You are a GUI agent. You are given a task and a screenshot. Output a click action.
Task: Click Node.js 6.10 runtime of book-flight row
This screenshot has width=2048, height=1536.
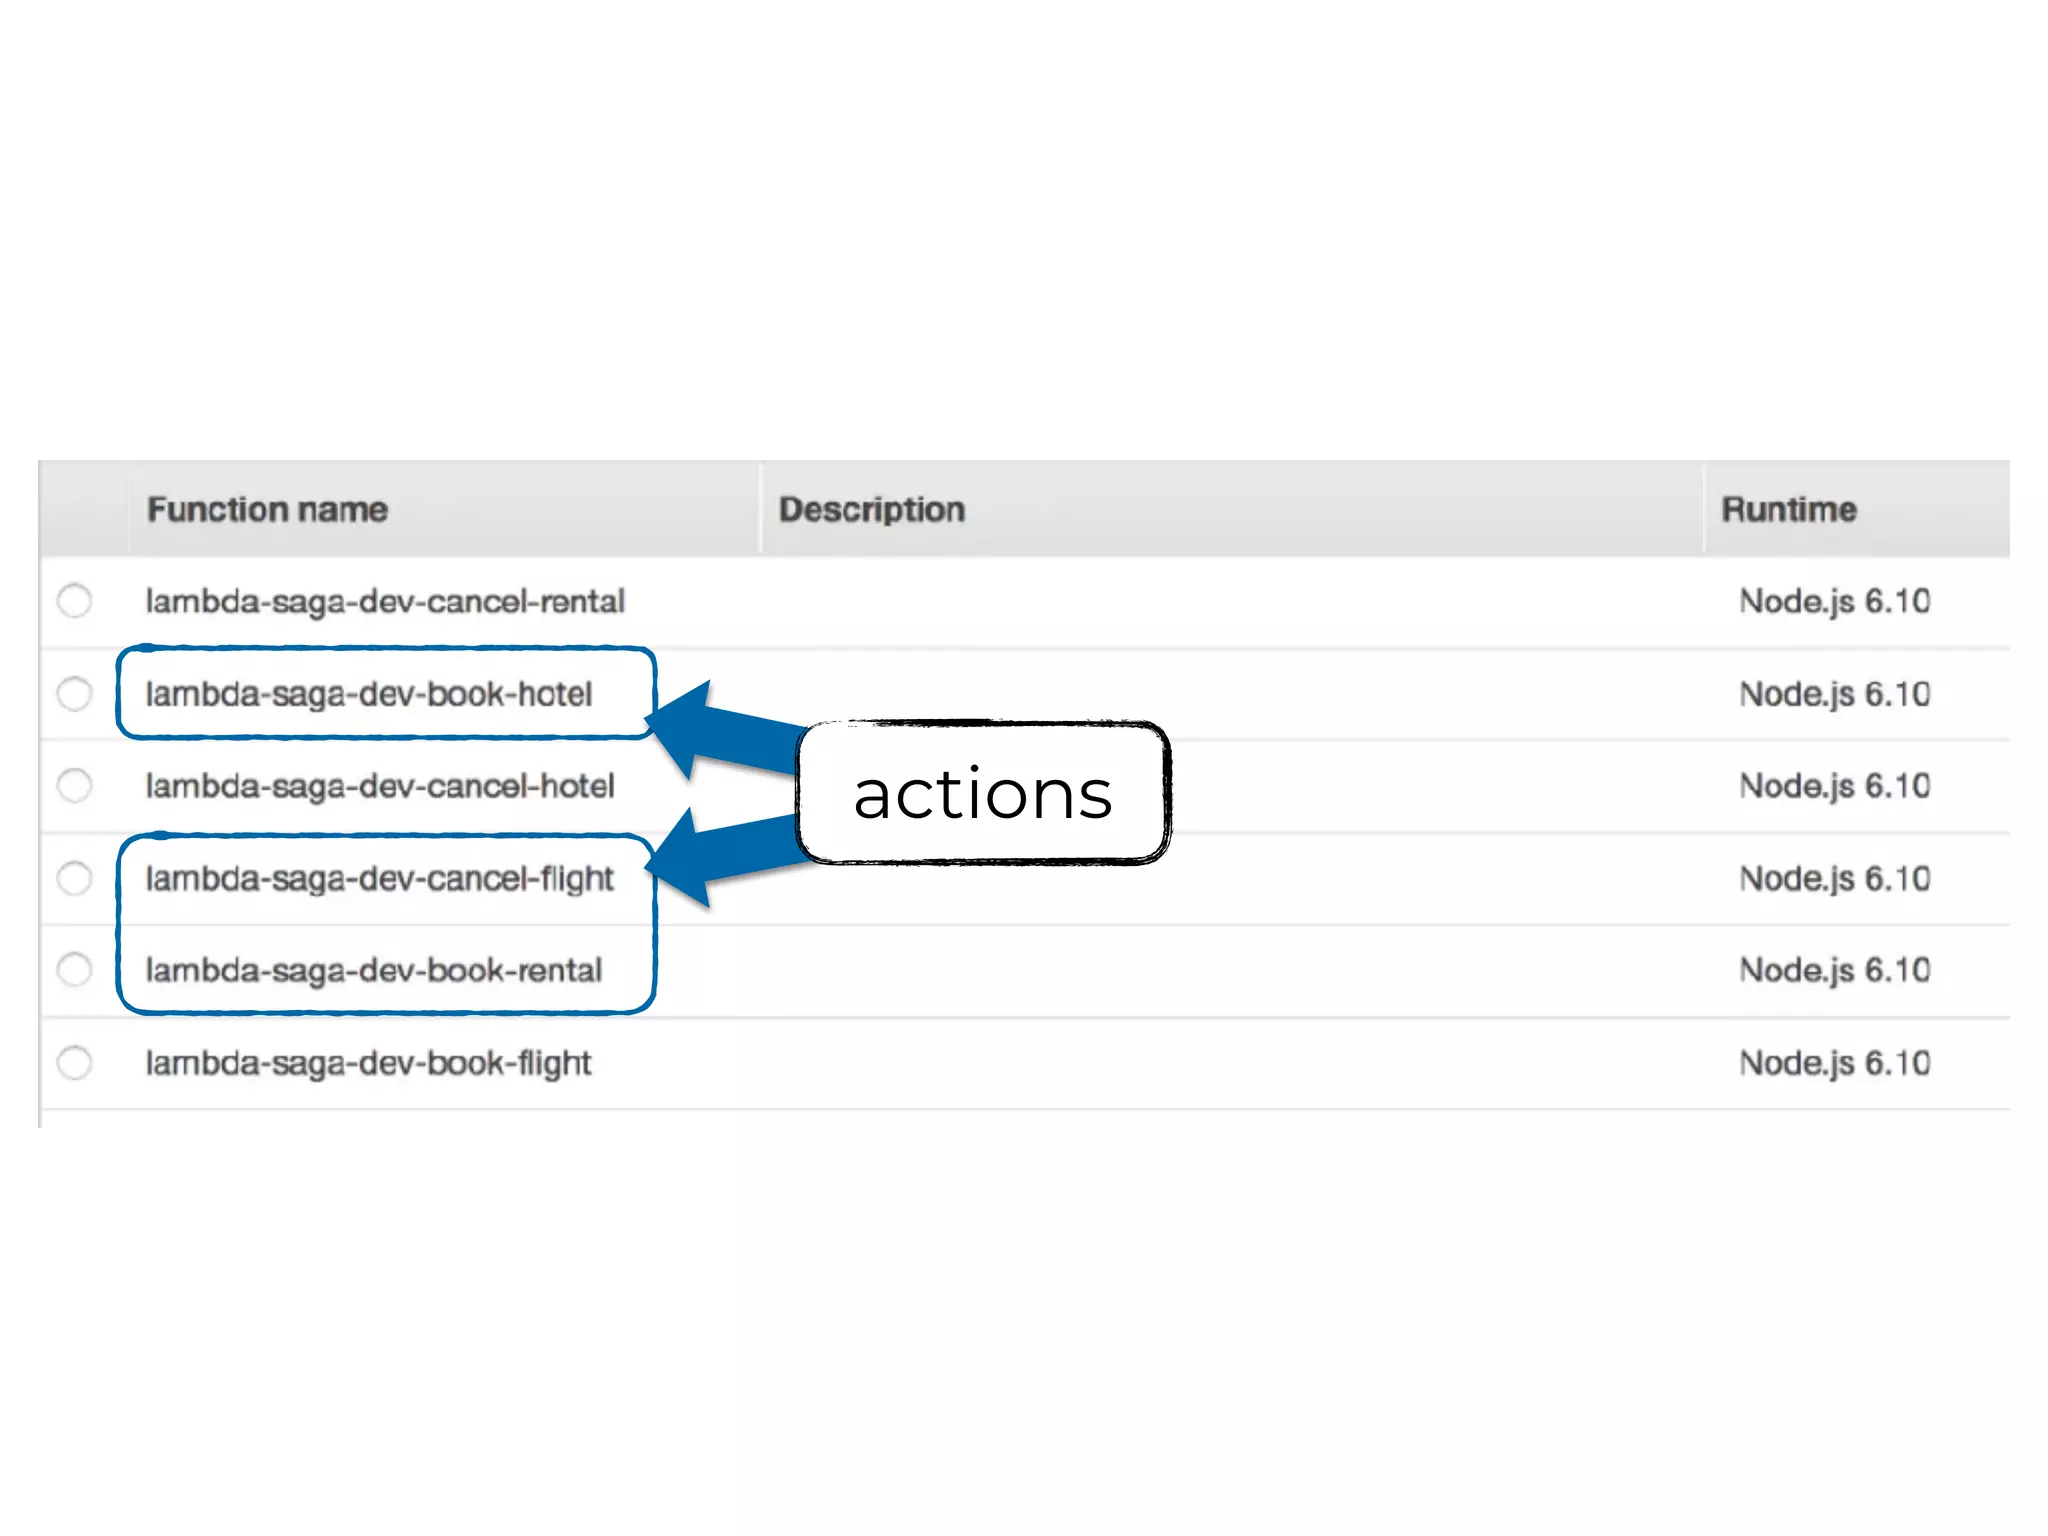pyautogui.click(x=1834, y=1062)
